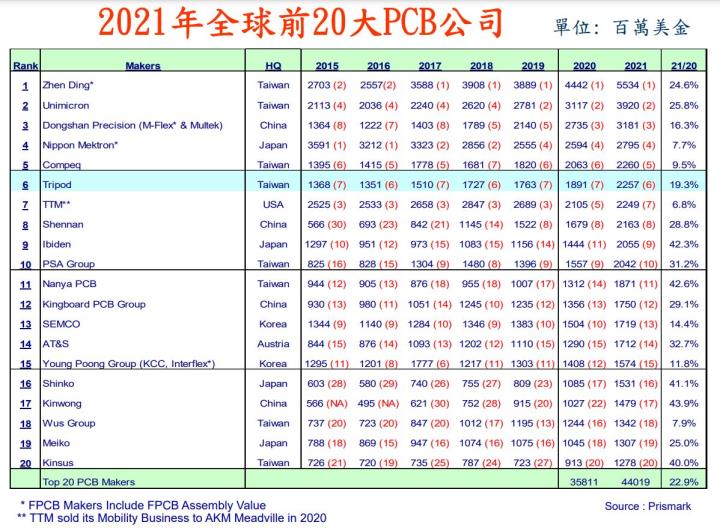Viewport: 720px width, 528px height.
Task: Click Nippon Mektron 2015 value 3591 (1)
Action: (x=326, y=145)
